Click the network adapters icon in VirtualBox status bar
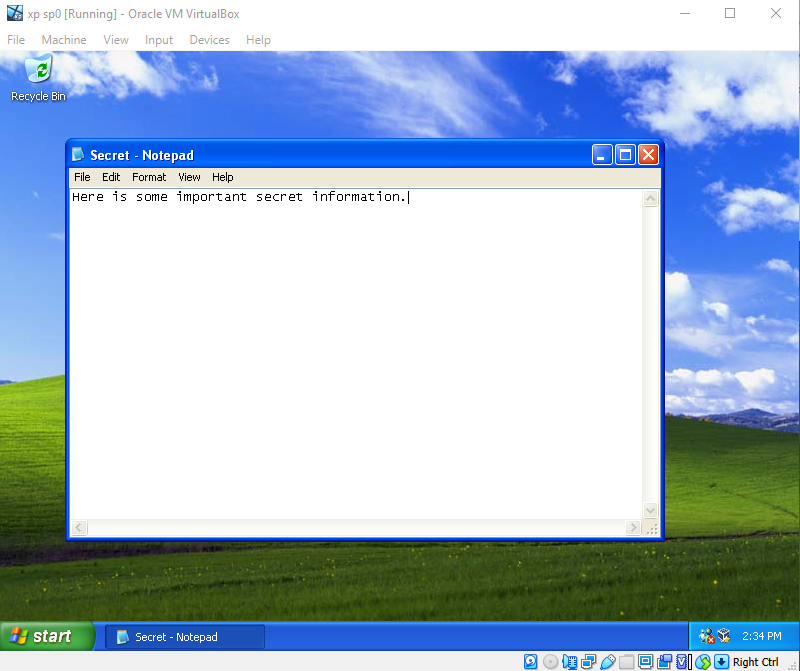 (588, 662)
